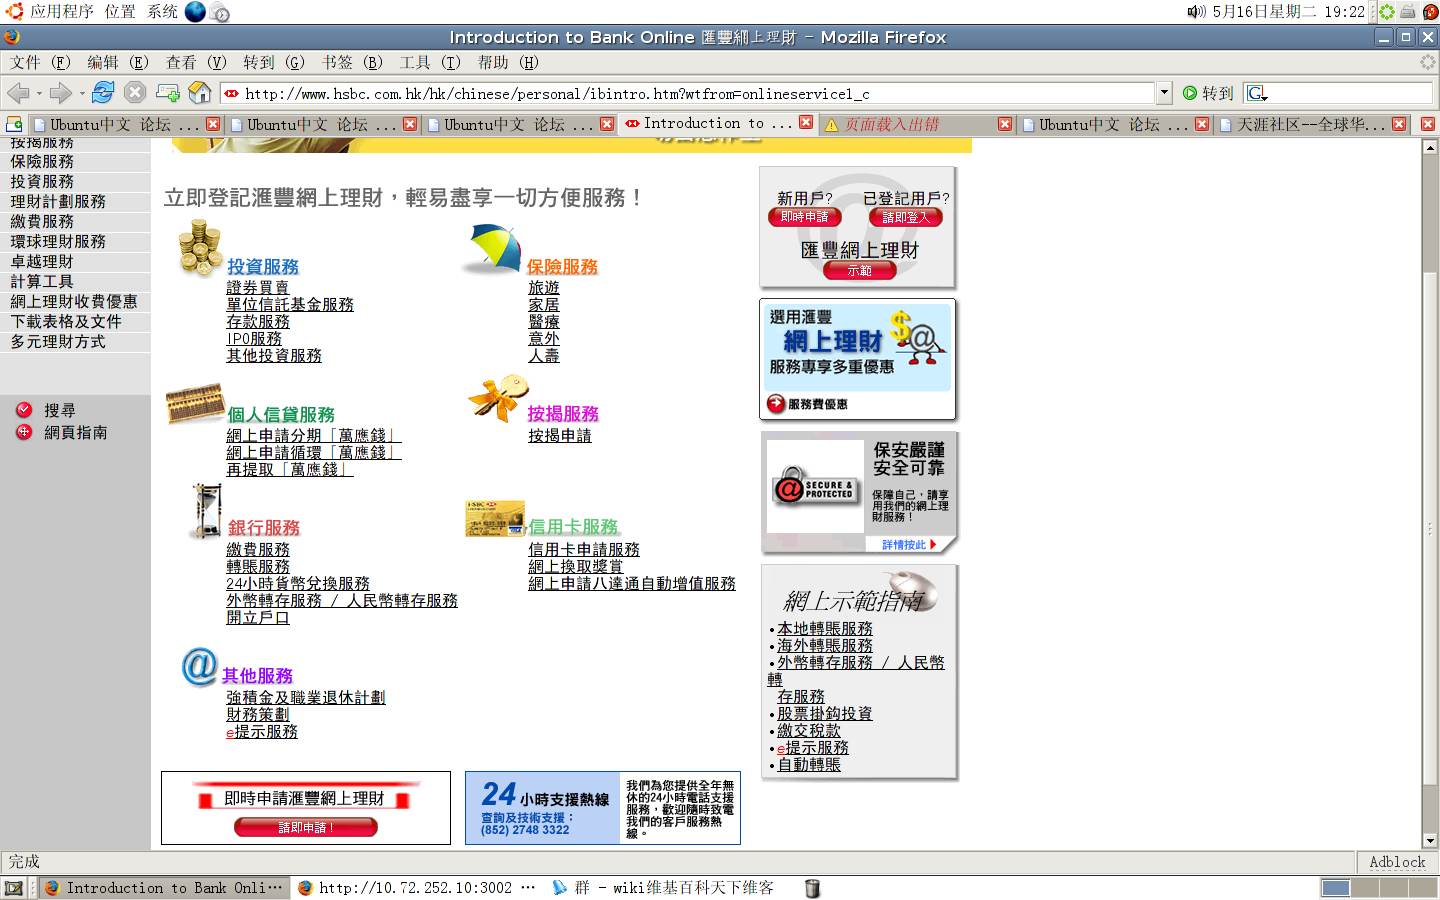Click the golden key mortgage icon
This screenshot has width=1440, height=900.
coord(498,399)
